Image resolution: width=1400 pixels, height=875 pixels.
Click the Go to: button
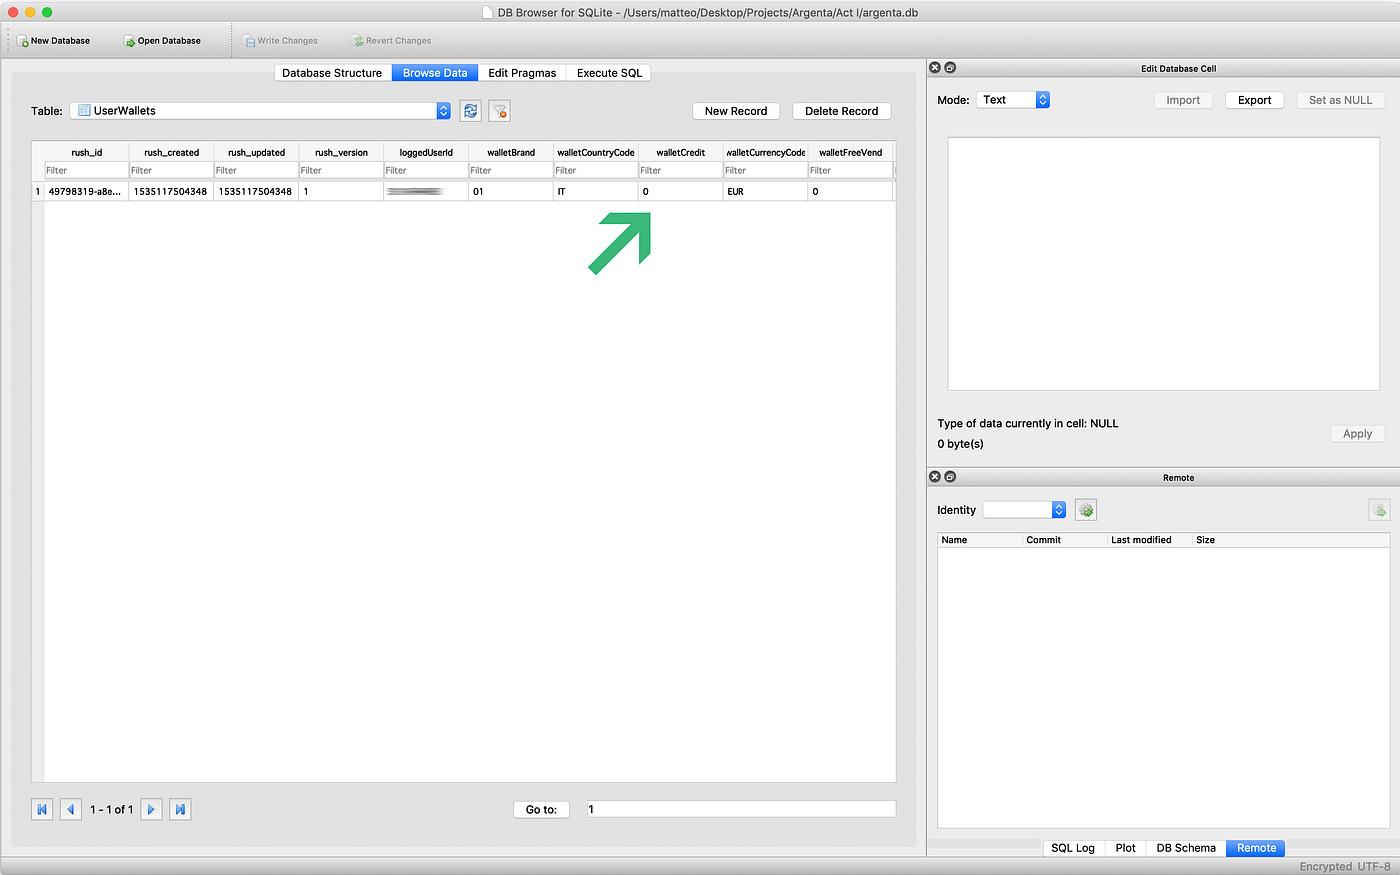[x=541, y=809]
